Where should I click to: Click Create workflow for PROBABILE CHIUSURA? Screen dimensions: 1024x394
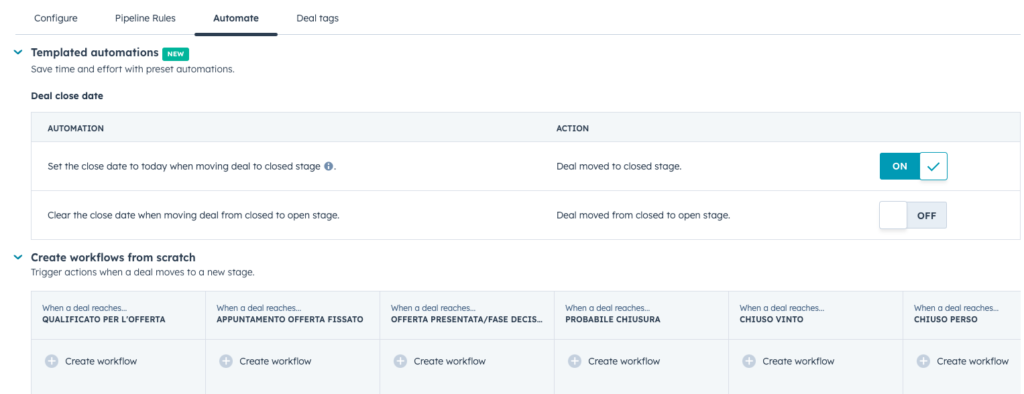pyautogui.click(x=616, y=361)
